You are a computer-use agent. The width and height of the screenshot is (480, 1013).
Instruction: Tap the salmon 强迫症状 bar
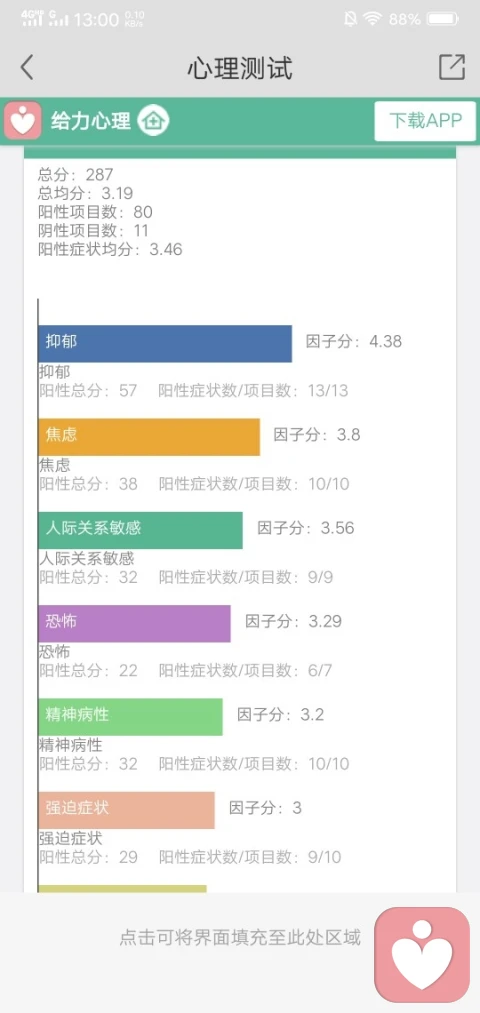click(126, 810)
